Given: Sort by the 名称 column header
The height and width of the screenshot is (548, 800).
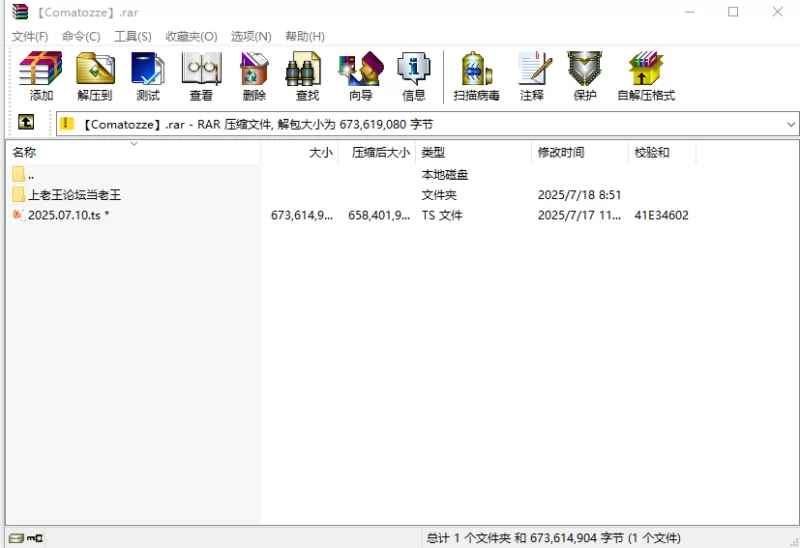Looking at the screenshot, I should 133,152.
